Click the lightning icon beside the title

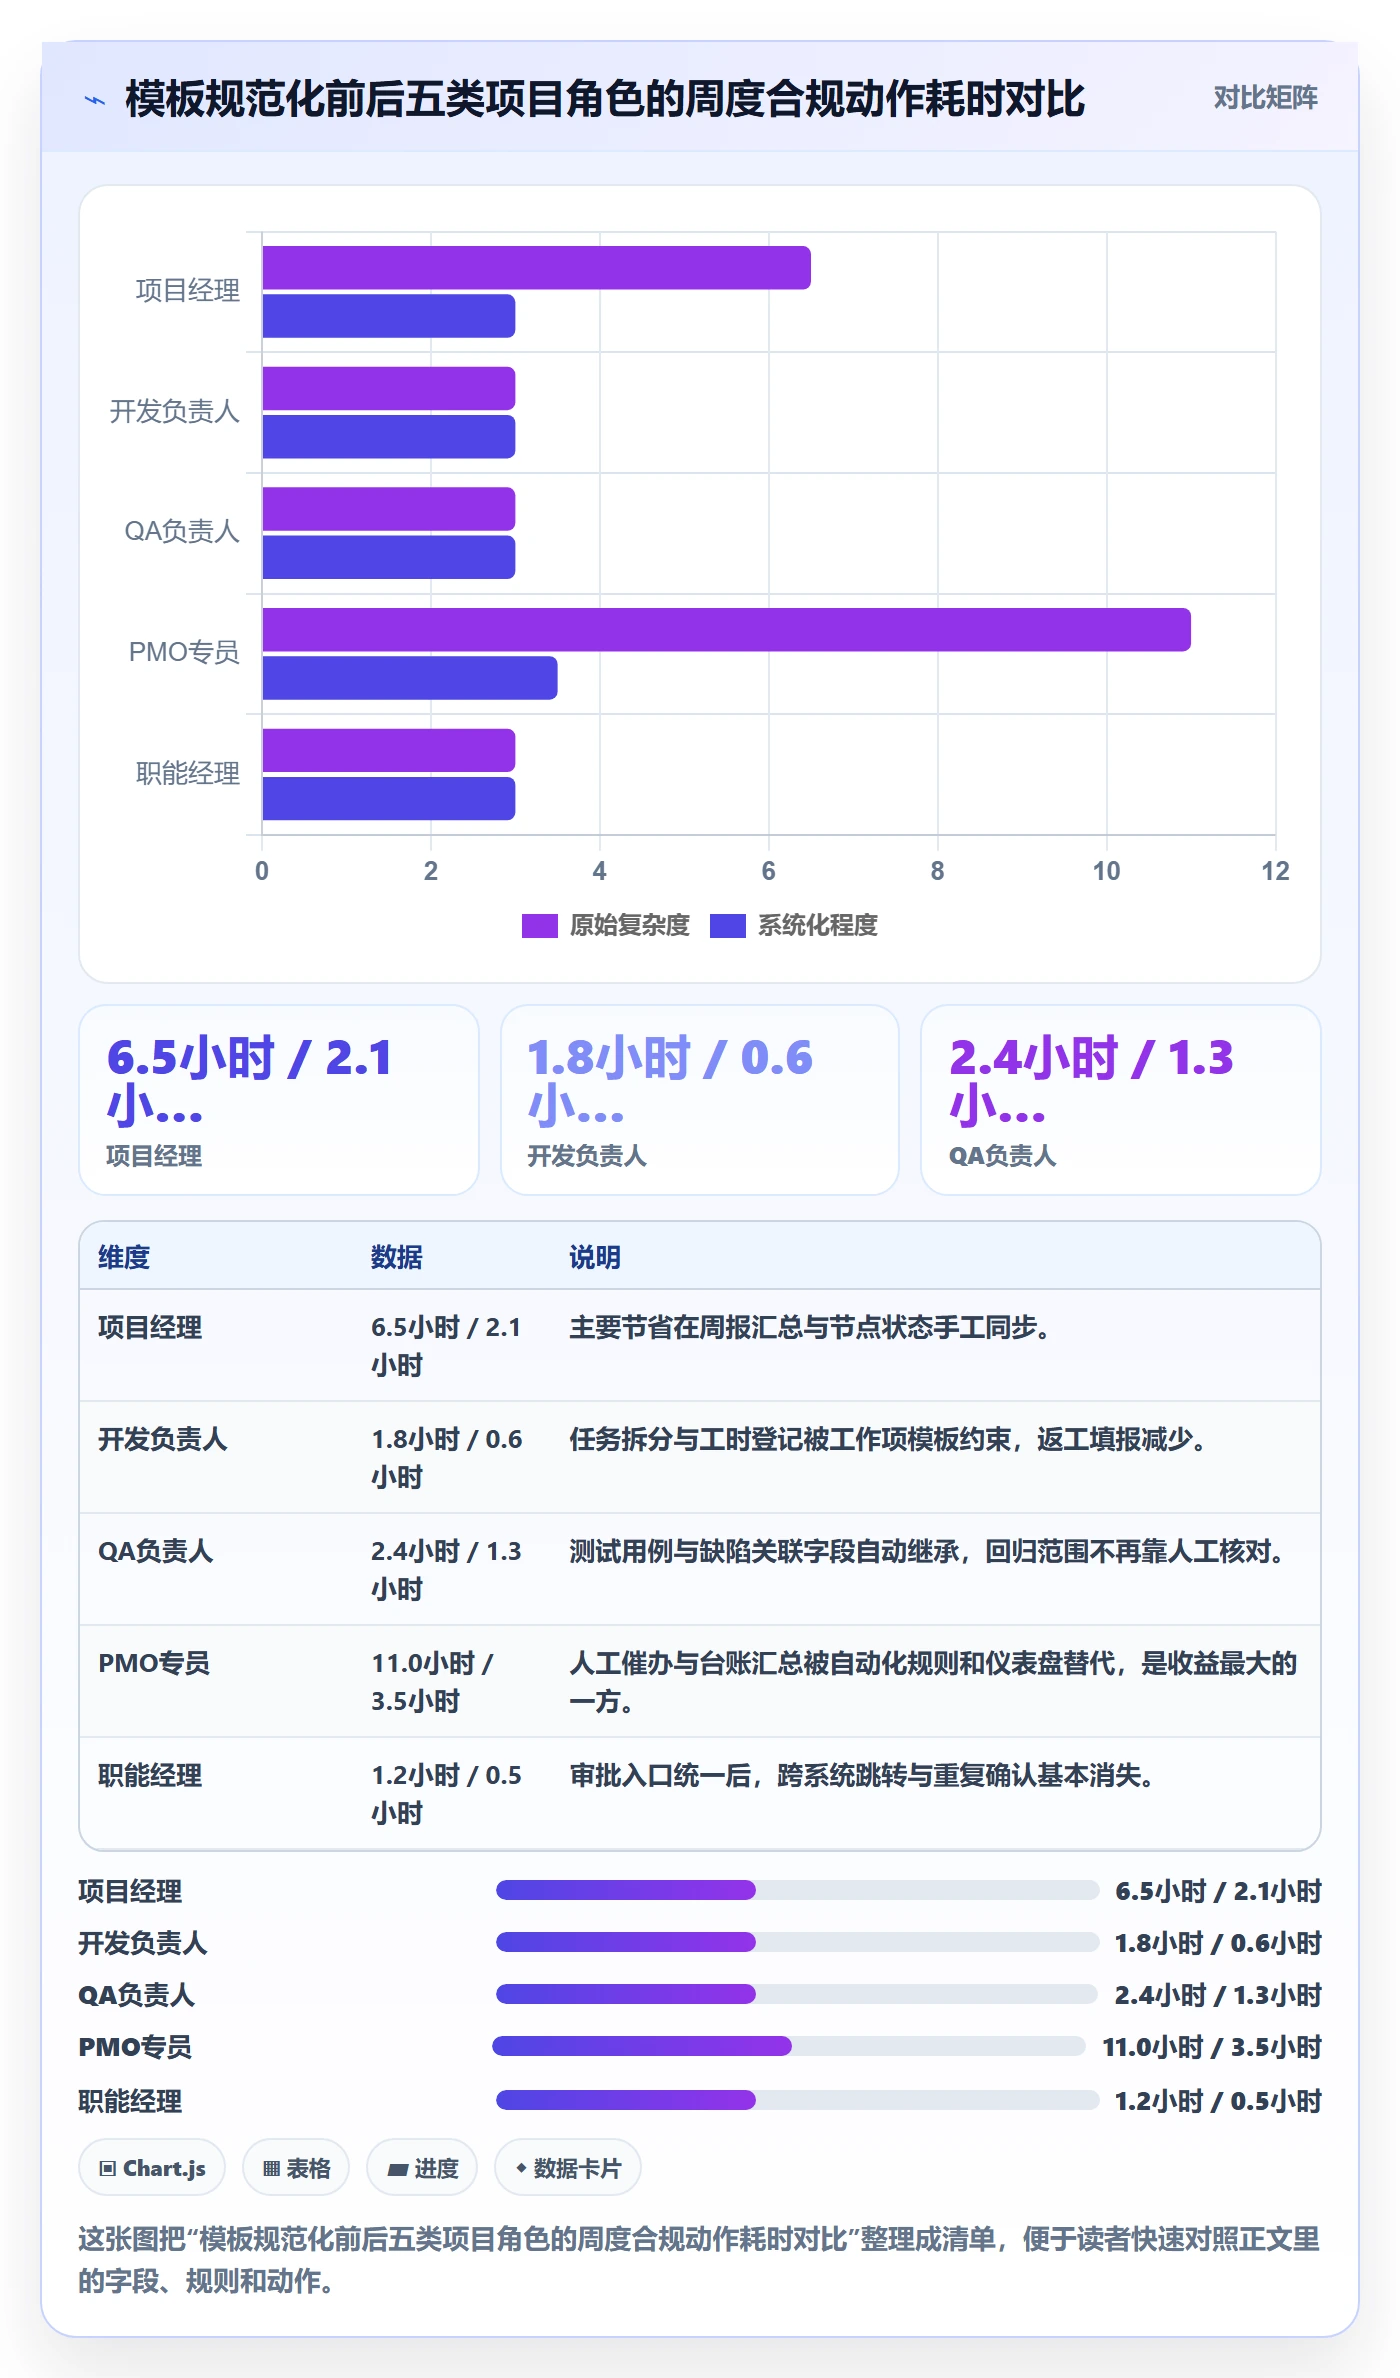coord(95,99)
